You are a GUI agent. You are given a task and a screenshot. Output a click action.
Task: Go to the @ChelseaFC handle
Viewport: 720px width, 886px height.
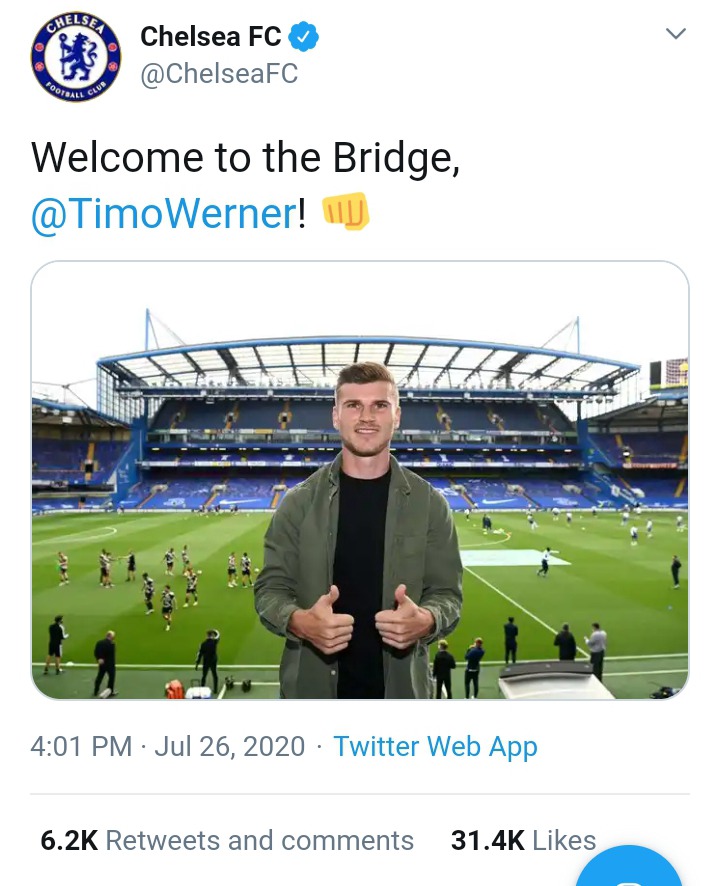click(x=219, y=75)
